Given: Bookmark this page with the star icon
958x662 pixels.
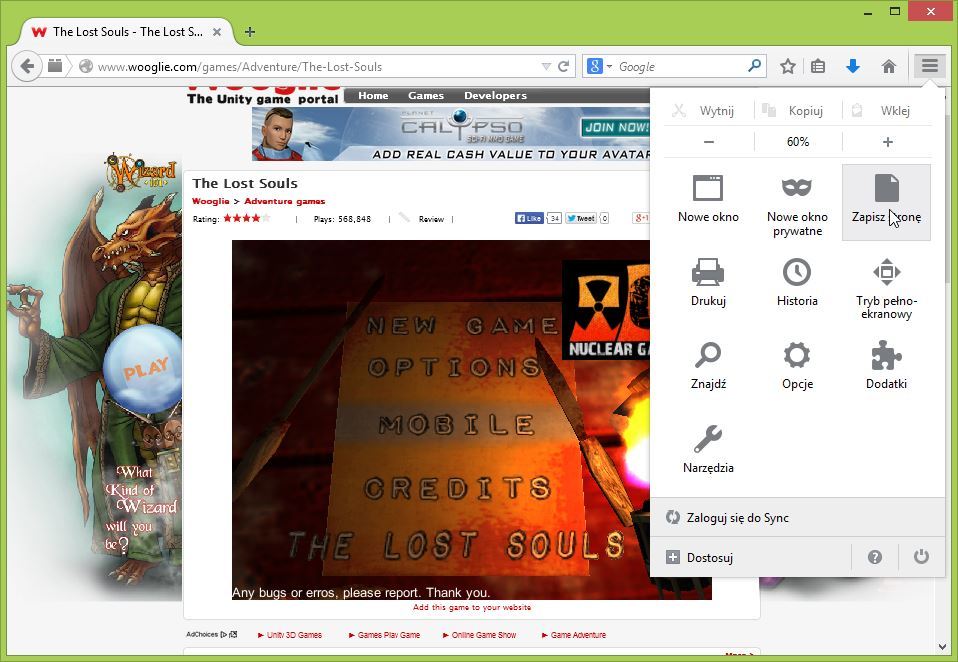Looking at the screenshot, I should 788,66.
